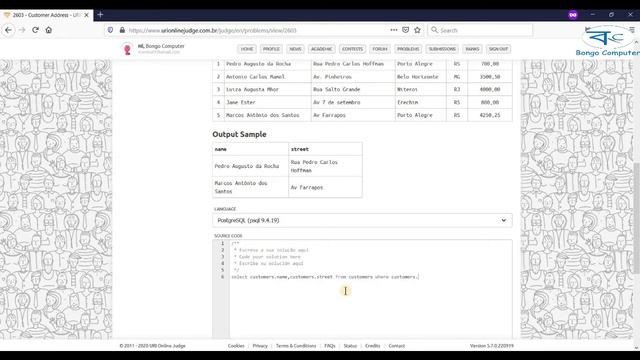The height and width of the screenshot is (360, 640).
Task: Open the FAQs footer link
Action: point(330,346)
